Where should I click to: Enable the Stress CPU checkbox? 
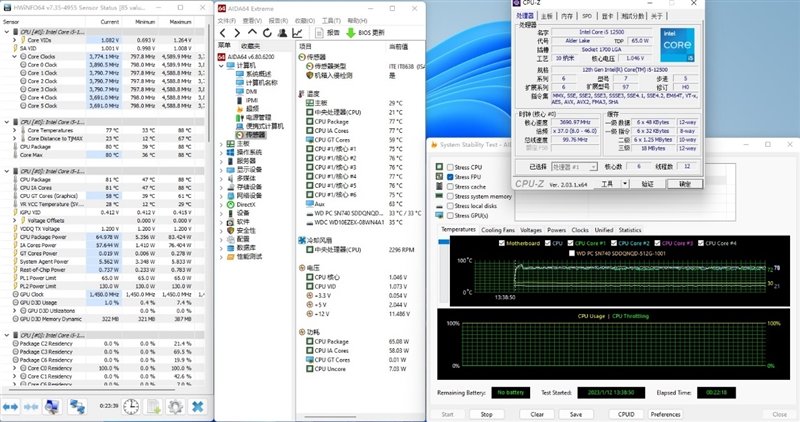(450, 167)
